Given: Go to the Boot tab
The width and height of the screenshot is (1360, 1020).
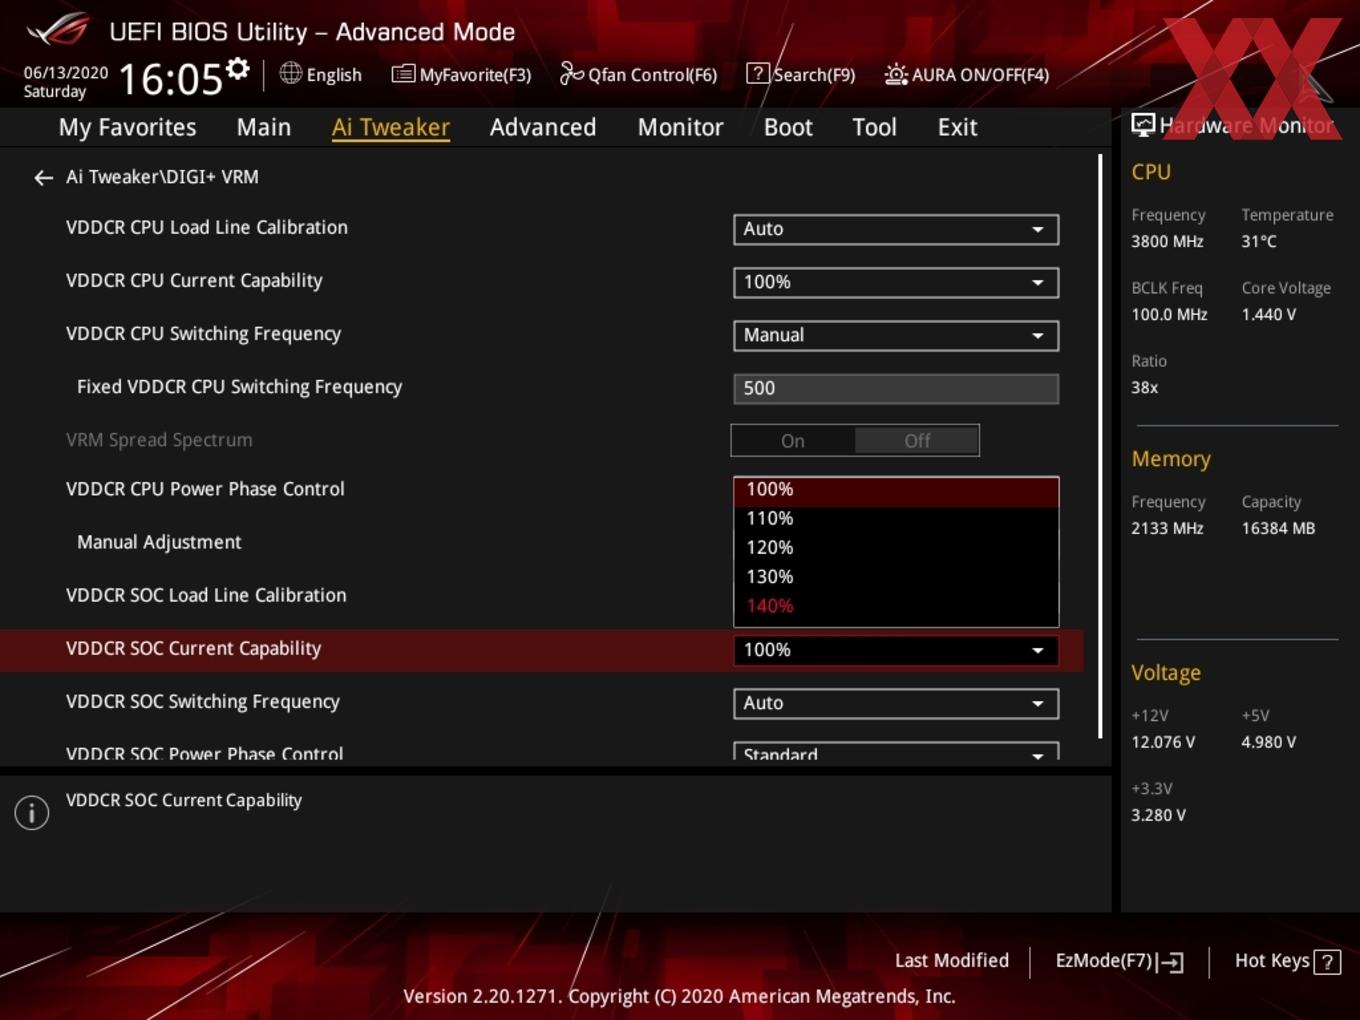Looking at the screenshot, I should tap(788, 127).
